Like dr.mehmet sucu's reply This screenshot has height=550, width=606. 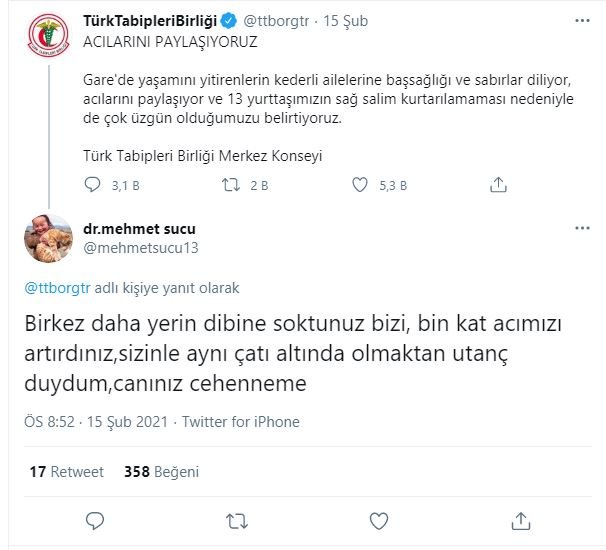click(x=379, y=521)
